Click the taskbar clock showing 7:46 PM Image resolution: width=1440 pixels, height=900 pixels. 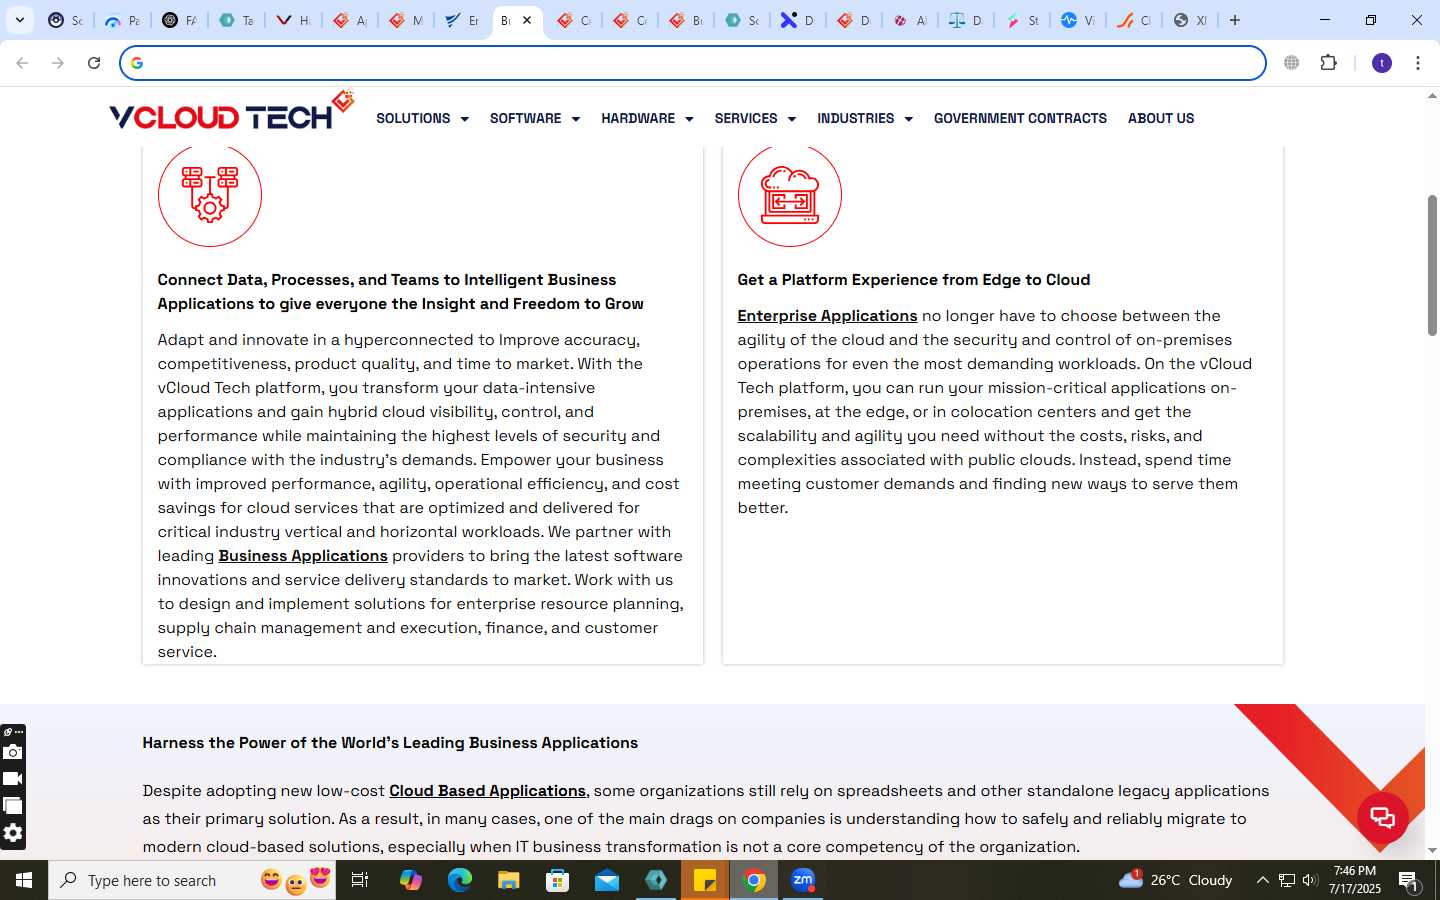[1355, 880]
